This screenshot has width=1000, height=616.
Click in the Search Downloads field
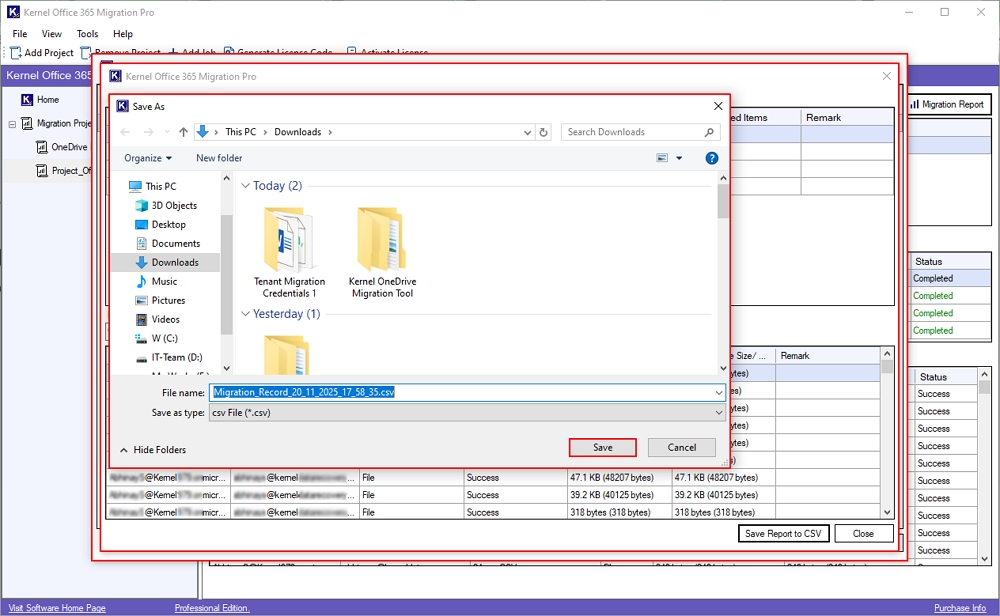[632, 132]
